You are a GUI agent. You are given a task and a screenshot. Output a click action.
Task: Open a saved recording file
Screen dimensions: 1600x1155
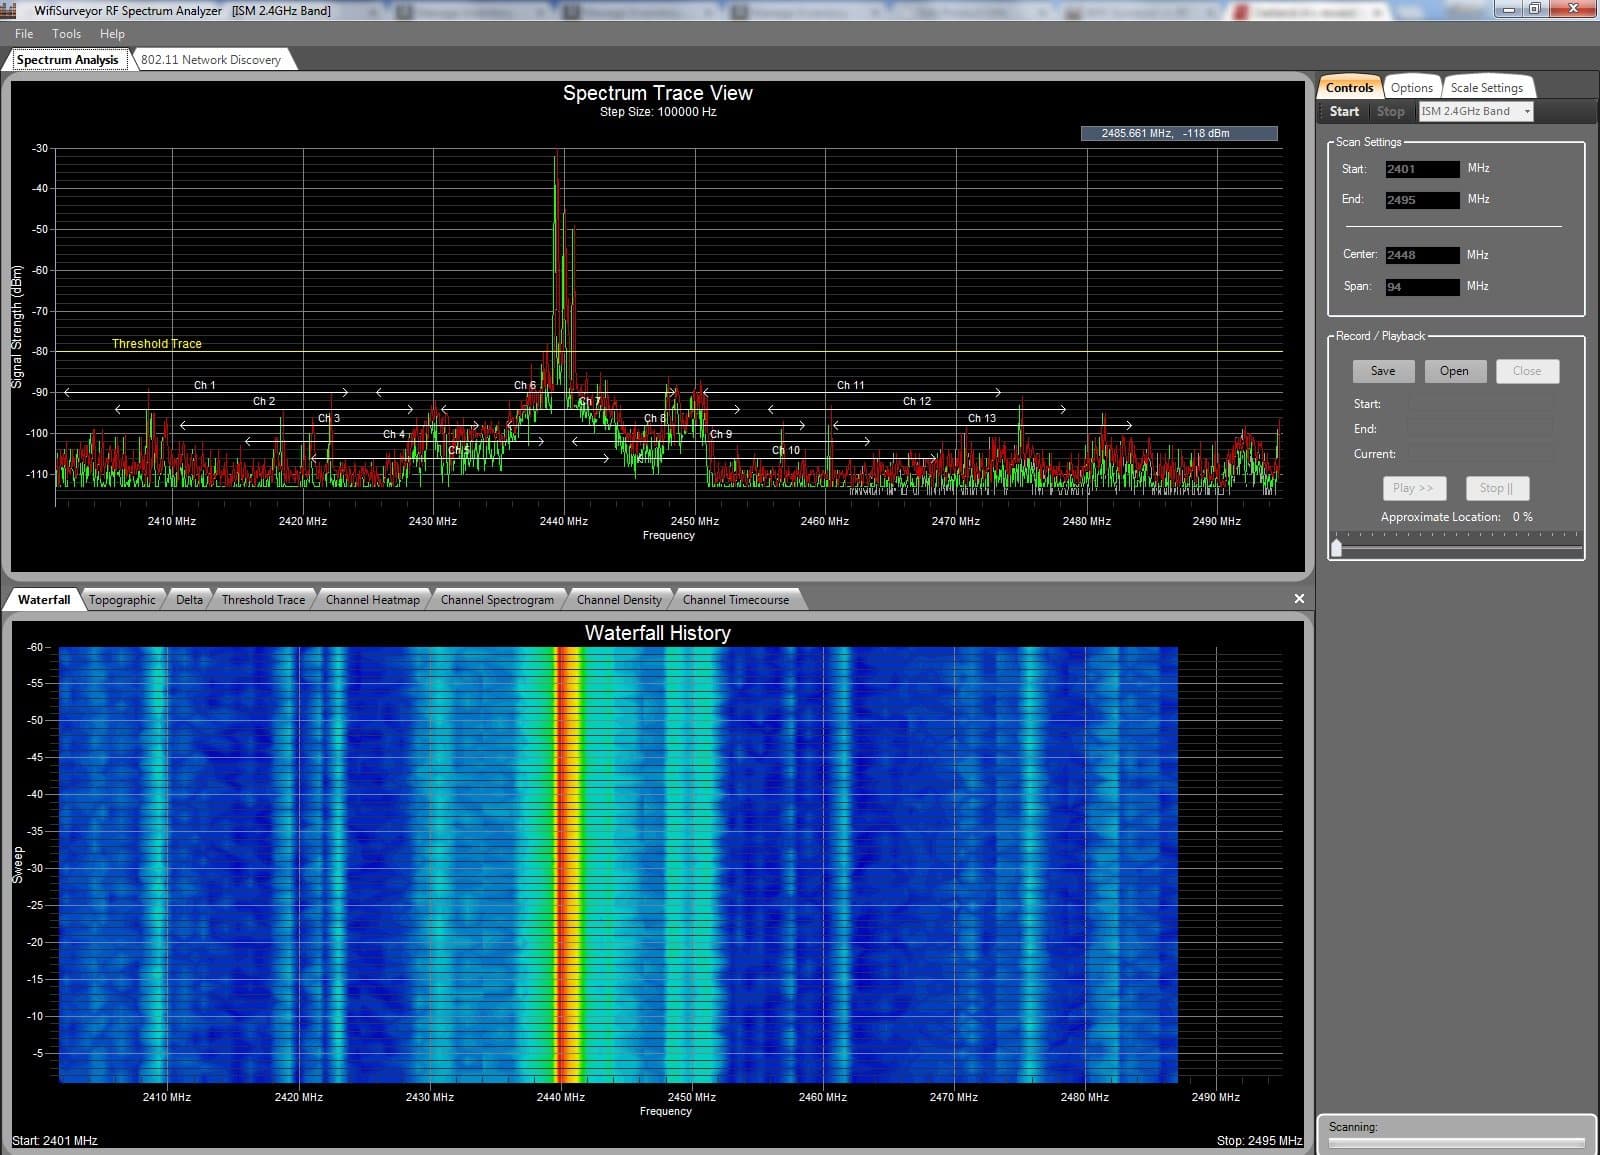coord(1455,371)
